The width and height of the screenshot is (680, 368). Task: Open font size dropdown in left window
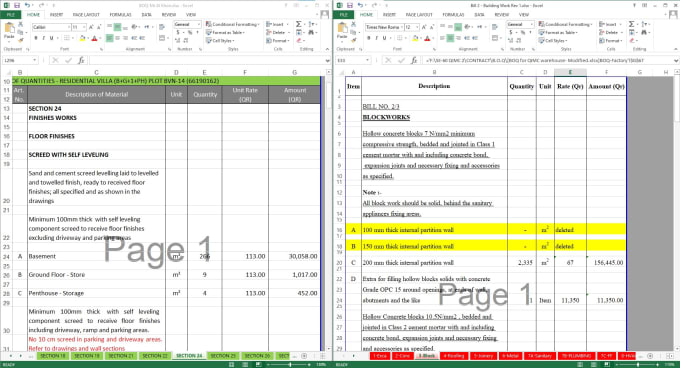point(84,27)
